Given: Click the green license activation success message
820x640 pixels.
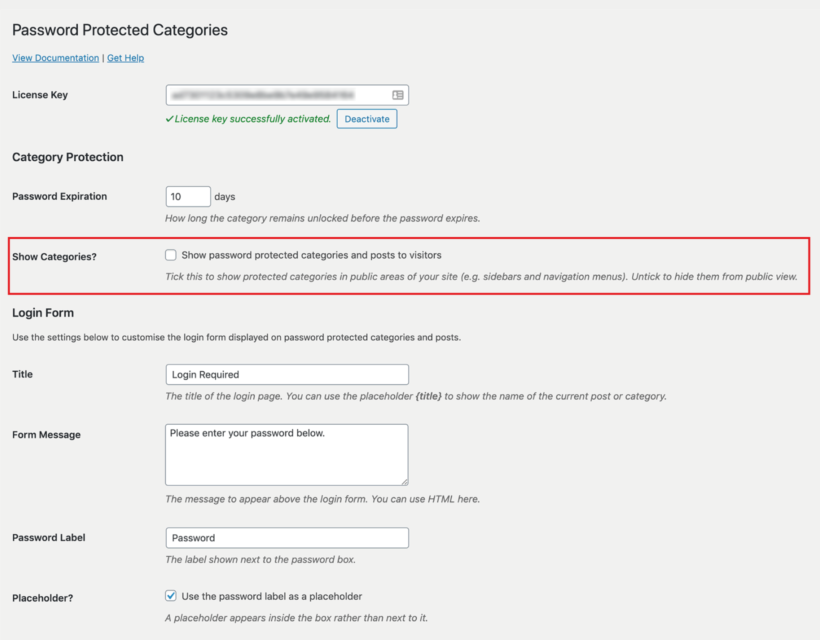Looking at the screenshot, I should point(252,118).
